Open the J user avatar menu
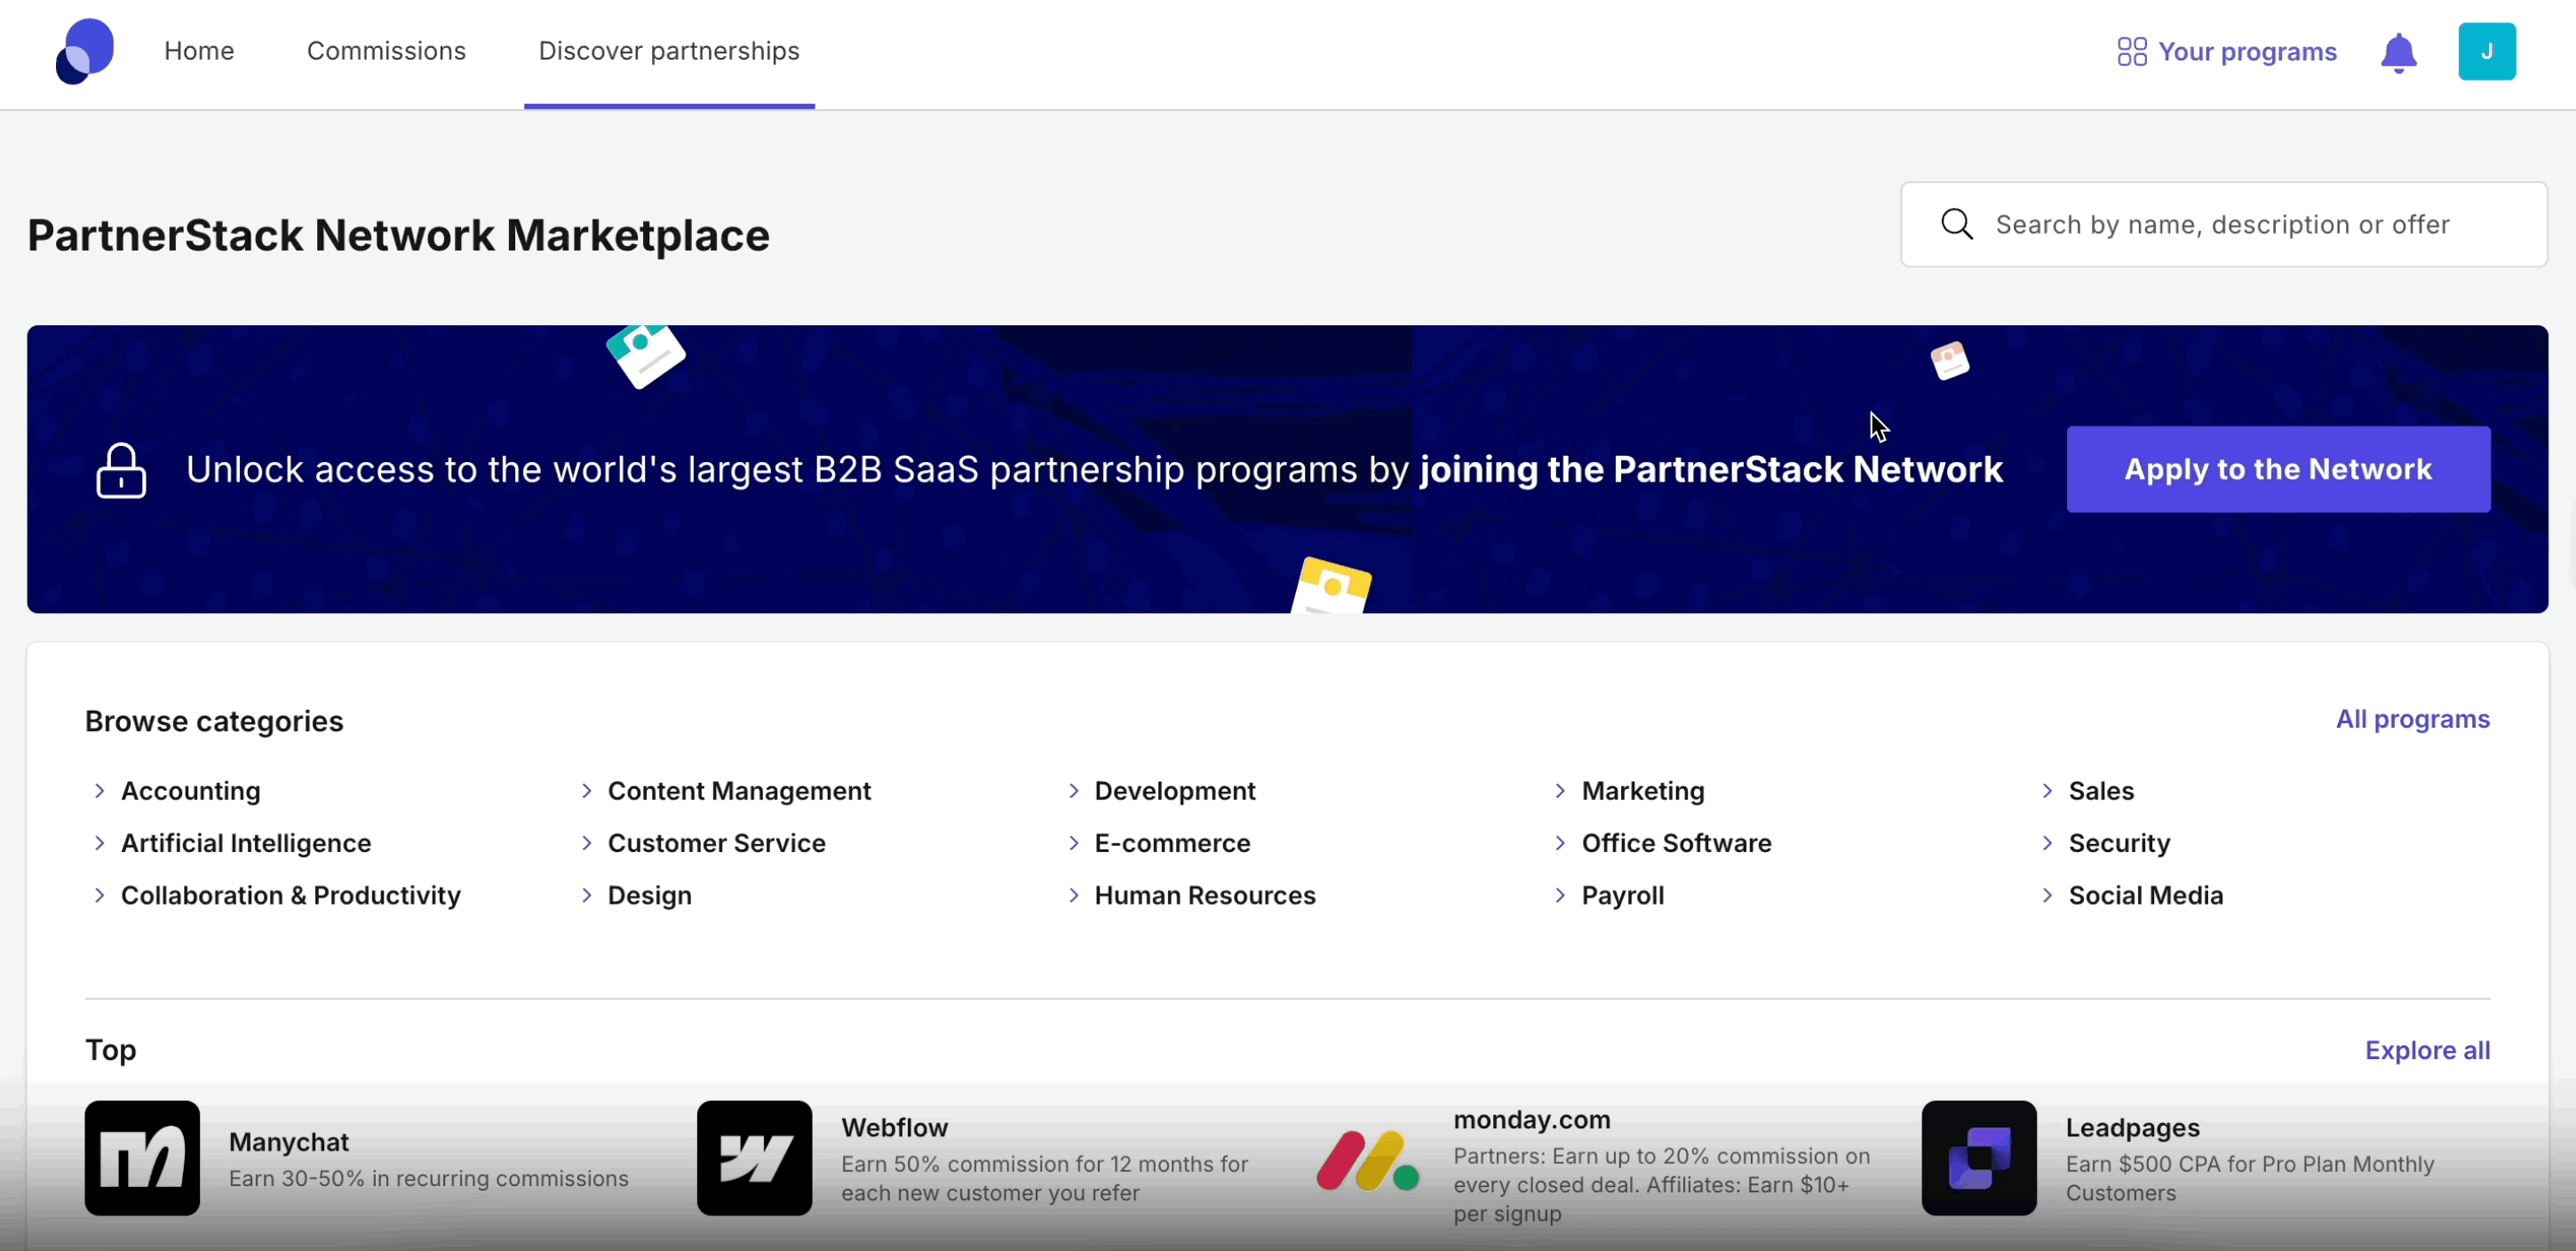The width and height of the screenshot is (2576, 1251). (2486, 51)
